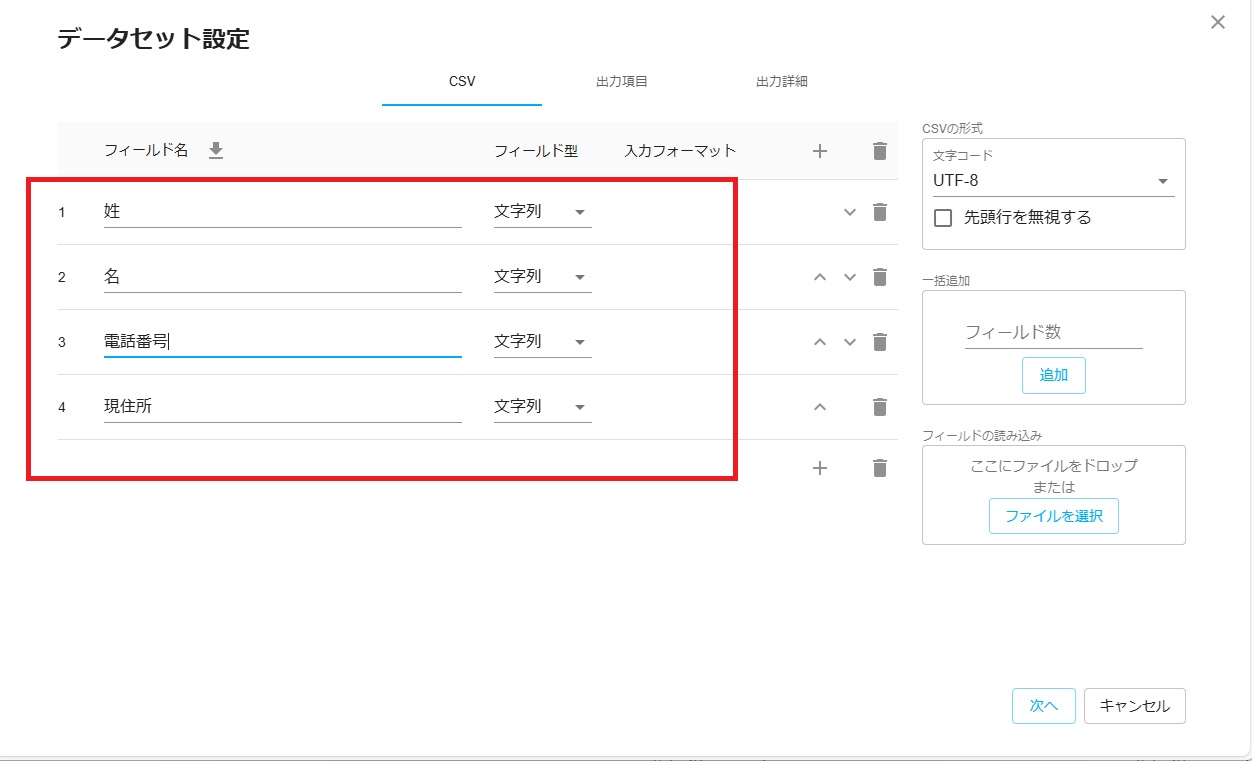Image resolution: width=1252 pixels, height=761 pixels.
Task: Open field type dropdown for 電話番号
Action: click(x=542, y=342)
